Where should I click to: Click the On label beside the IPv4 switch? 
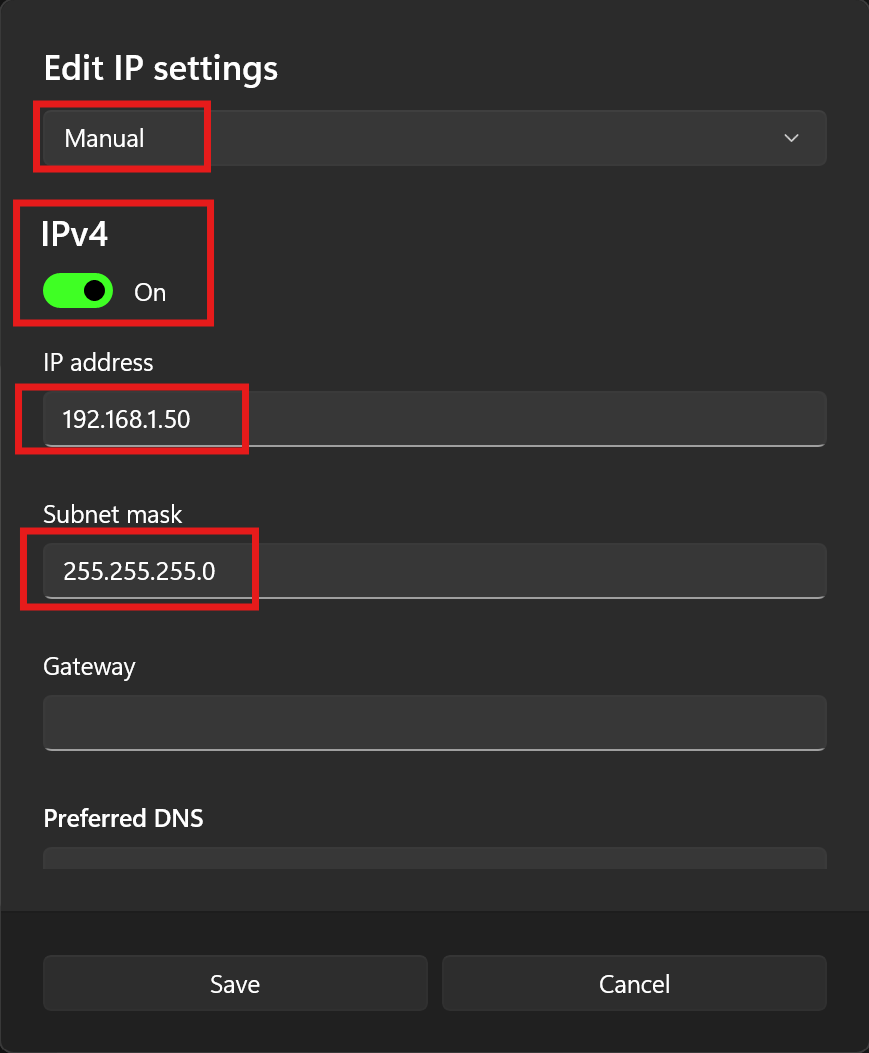click(x=150, y=292)
